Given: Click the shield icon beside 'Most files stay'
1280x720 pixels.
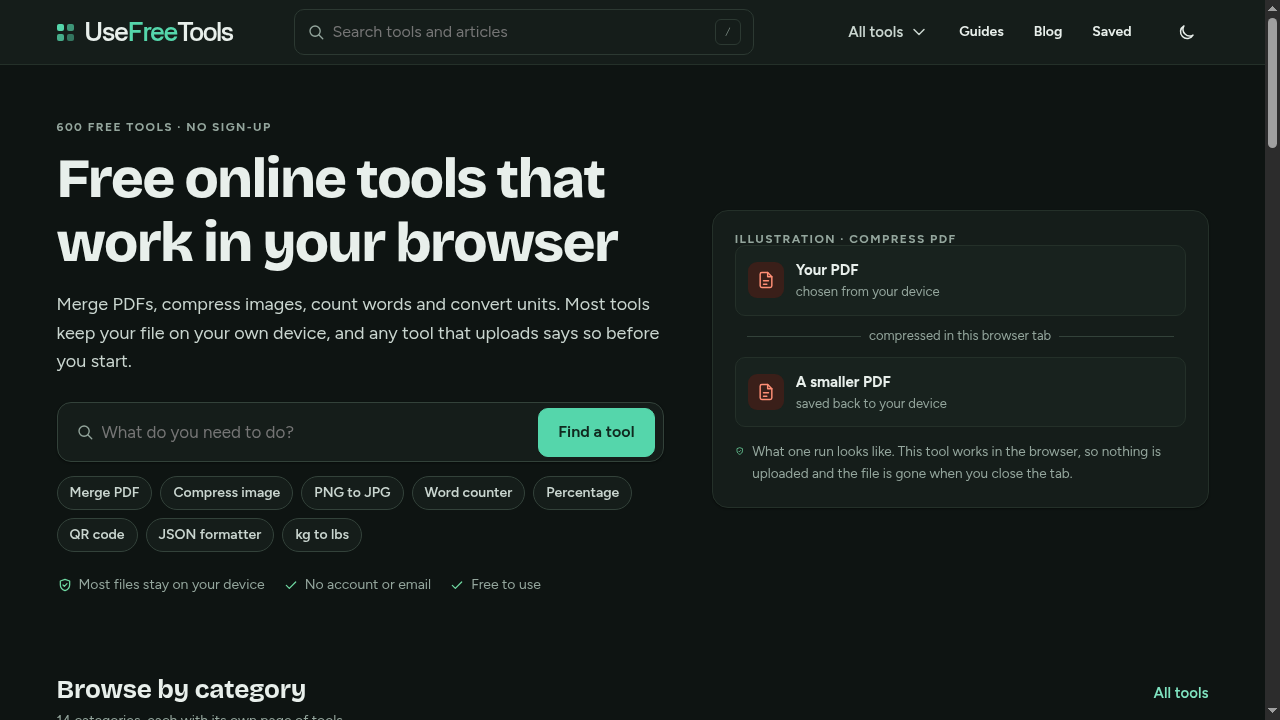Looking at the screenshot, I should pos(65,585).
